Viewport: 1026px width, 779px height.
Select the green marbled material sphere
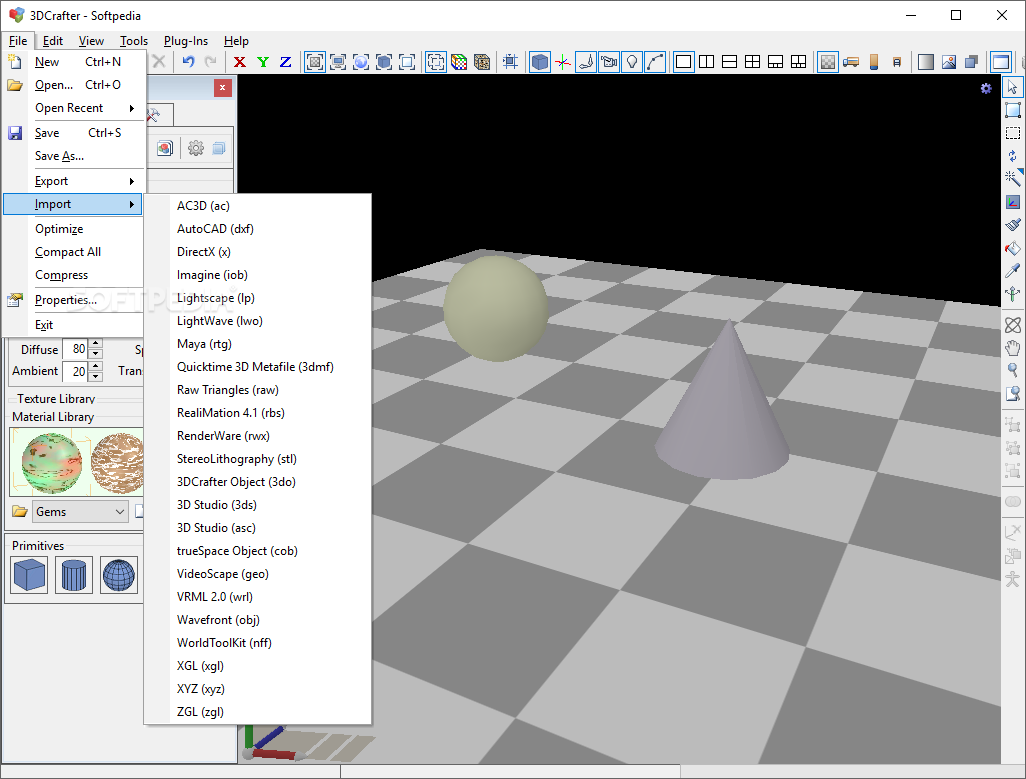(52, 462)
